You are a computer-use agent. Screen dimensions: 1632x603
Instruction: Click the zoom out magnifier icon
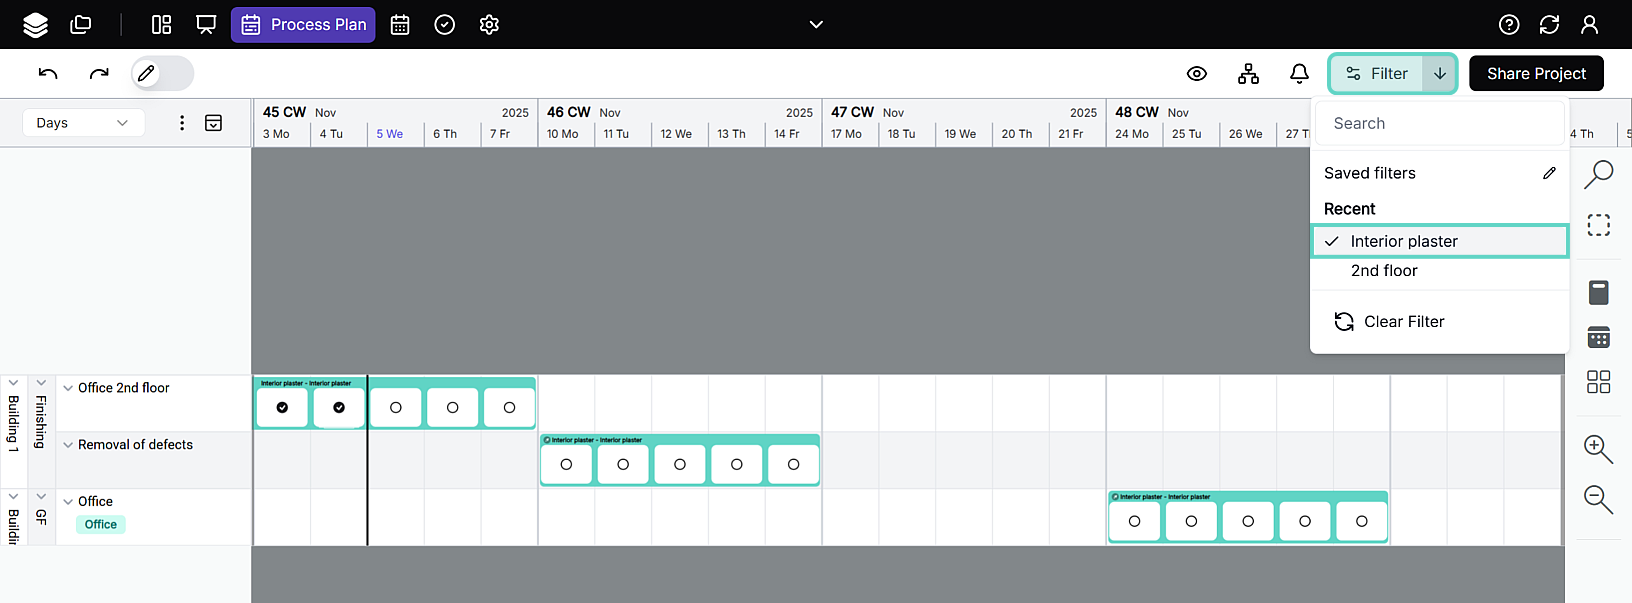pyautogui.click(x=1598, y=499)
